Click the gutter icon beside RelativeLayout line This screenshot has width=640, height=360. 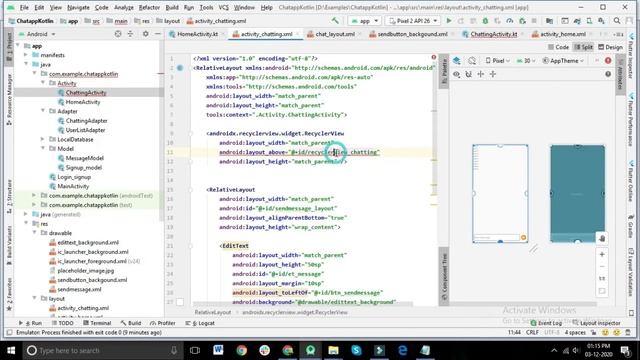180,68
